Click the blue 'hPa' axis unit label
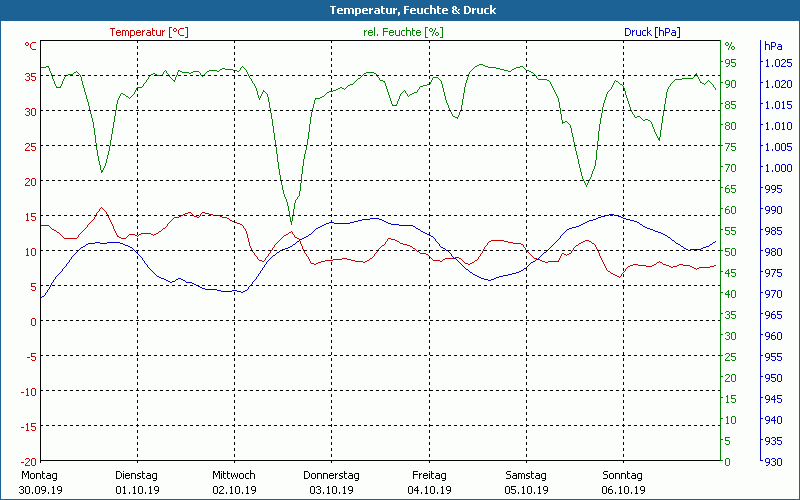 773,46
